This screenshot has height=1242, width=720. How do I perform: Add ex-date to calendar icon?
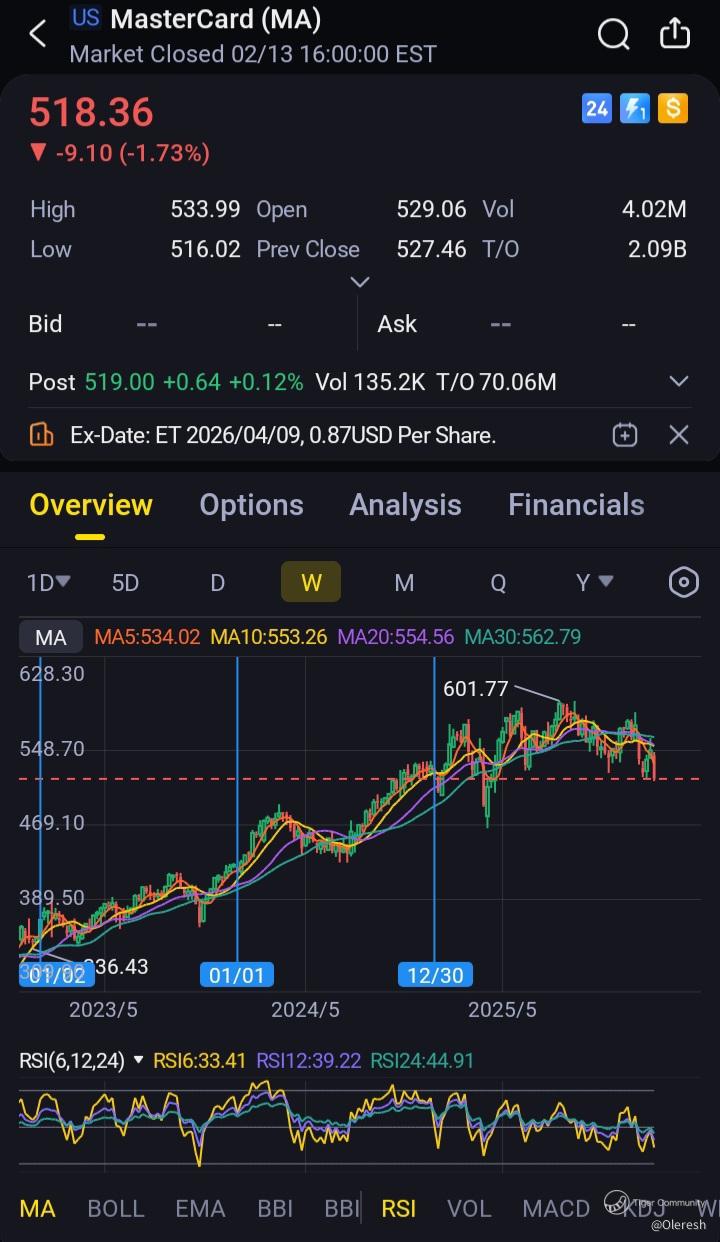[x=625, y=435]
